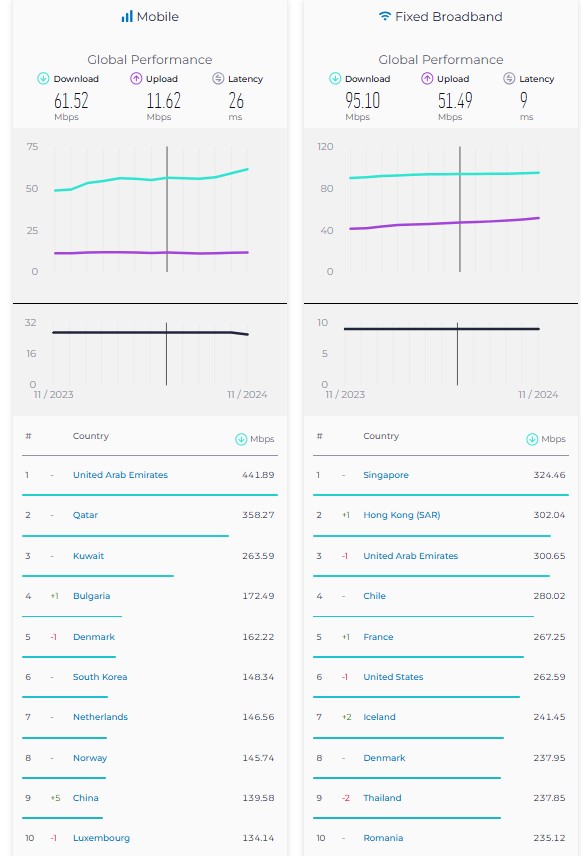Click the Fixed Broadband wifi icon

click(385, 16)
